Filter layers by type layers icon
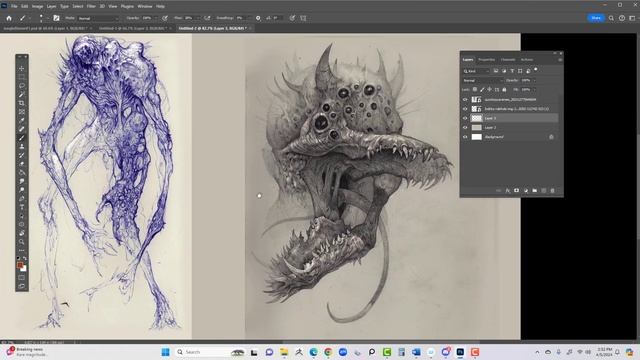The width and height of the screenshot is (640, 360). (x=512, y=71)
